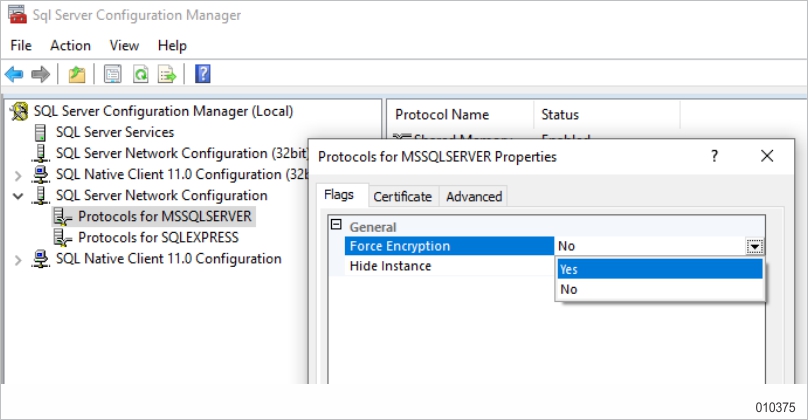Expand the bottom SQL Native Client 11.0 Configuration node

coord(18,260)
